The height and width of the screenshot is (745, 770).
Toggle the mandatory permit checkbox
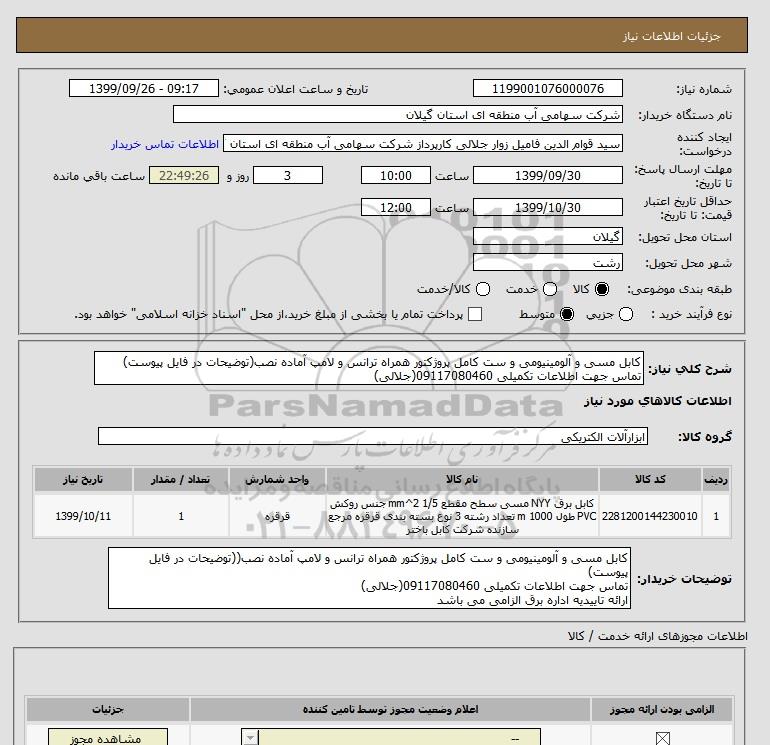coord(662,738)
